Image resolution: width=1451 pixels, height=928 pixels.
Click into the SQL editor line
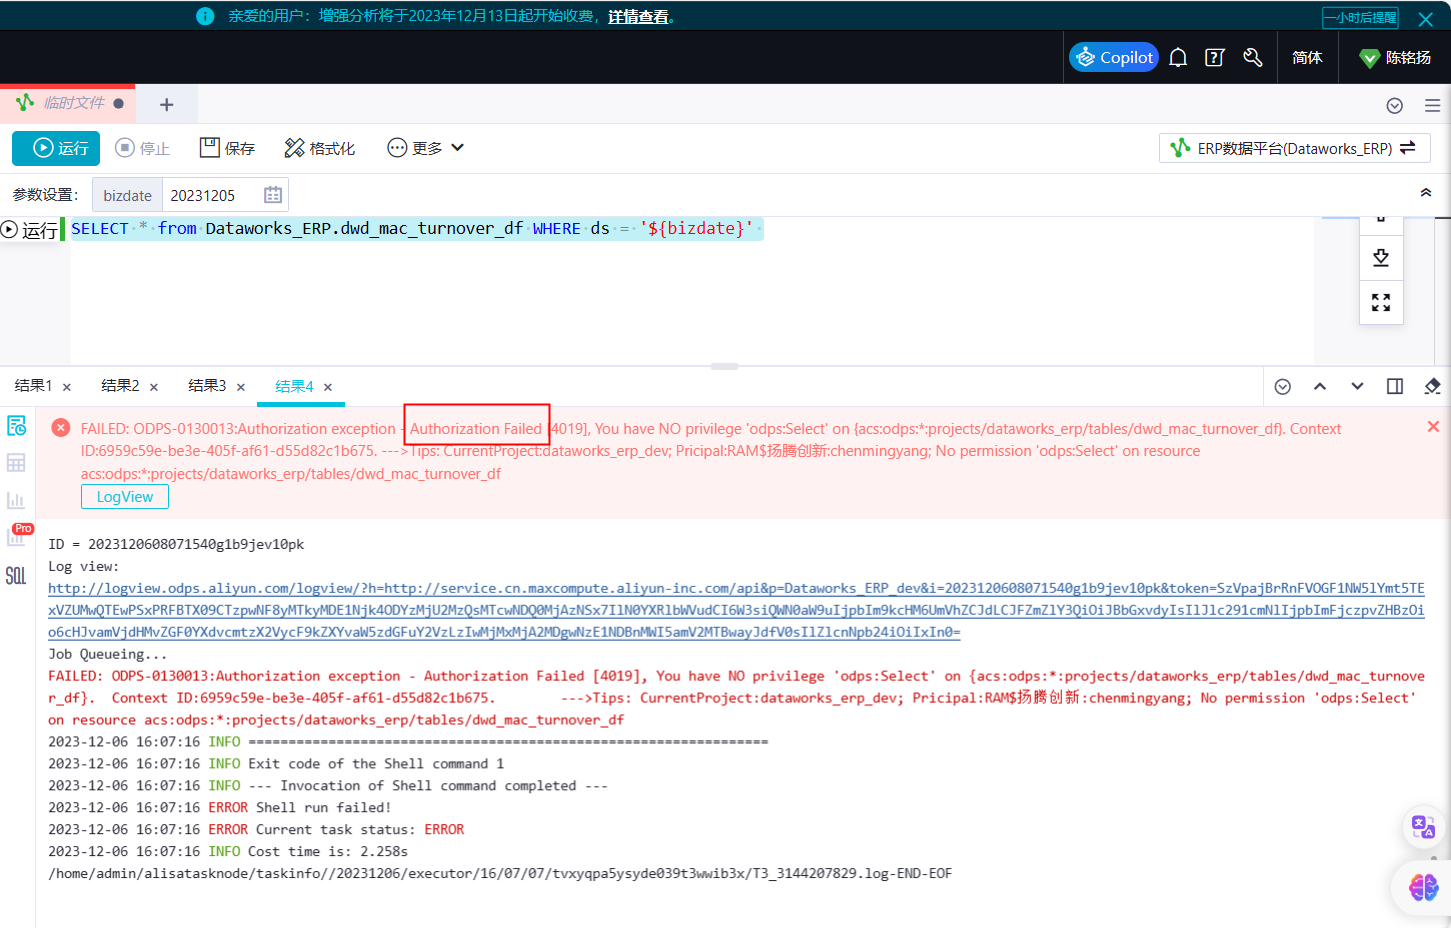pyautogui.click(x=416, y=229)
